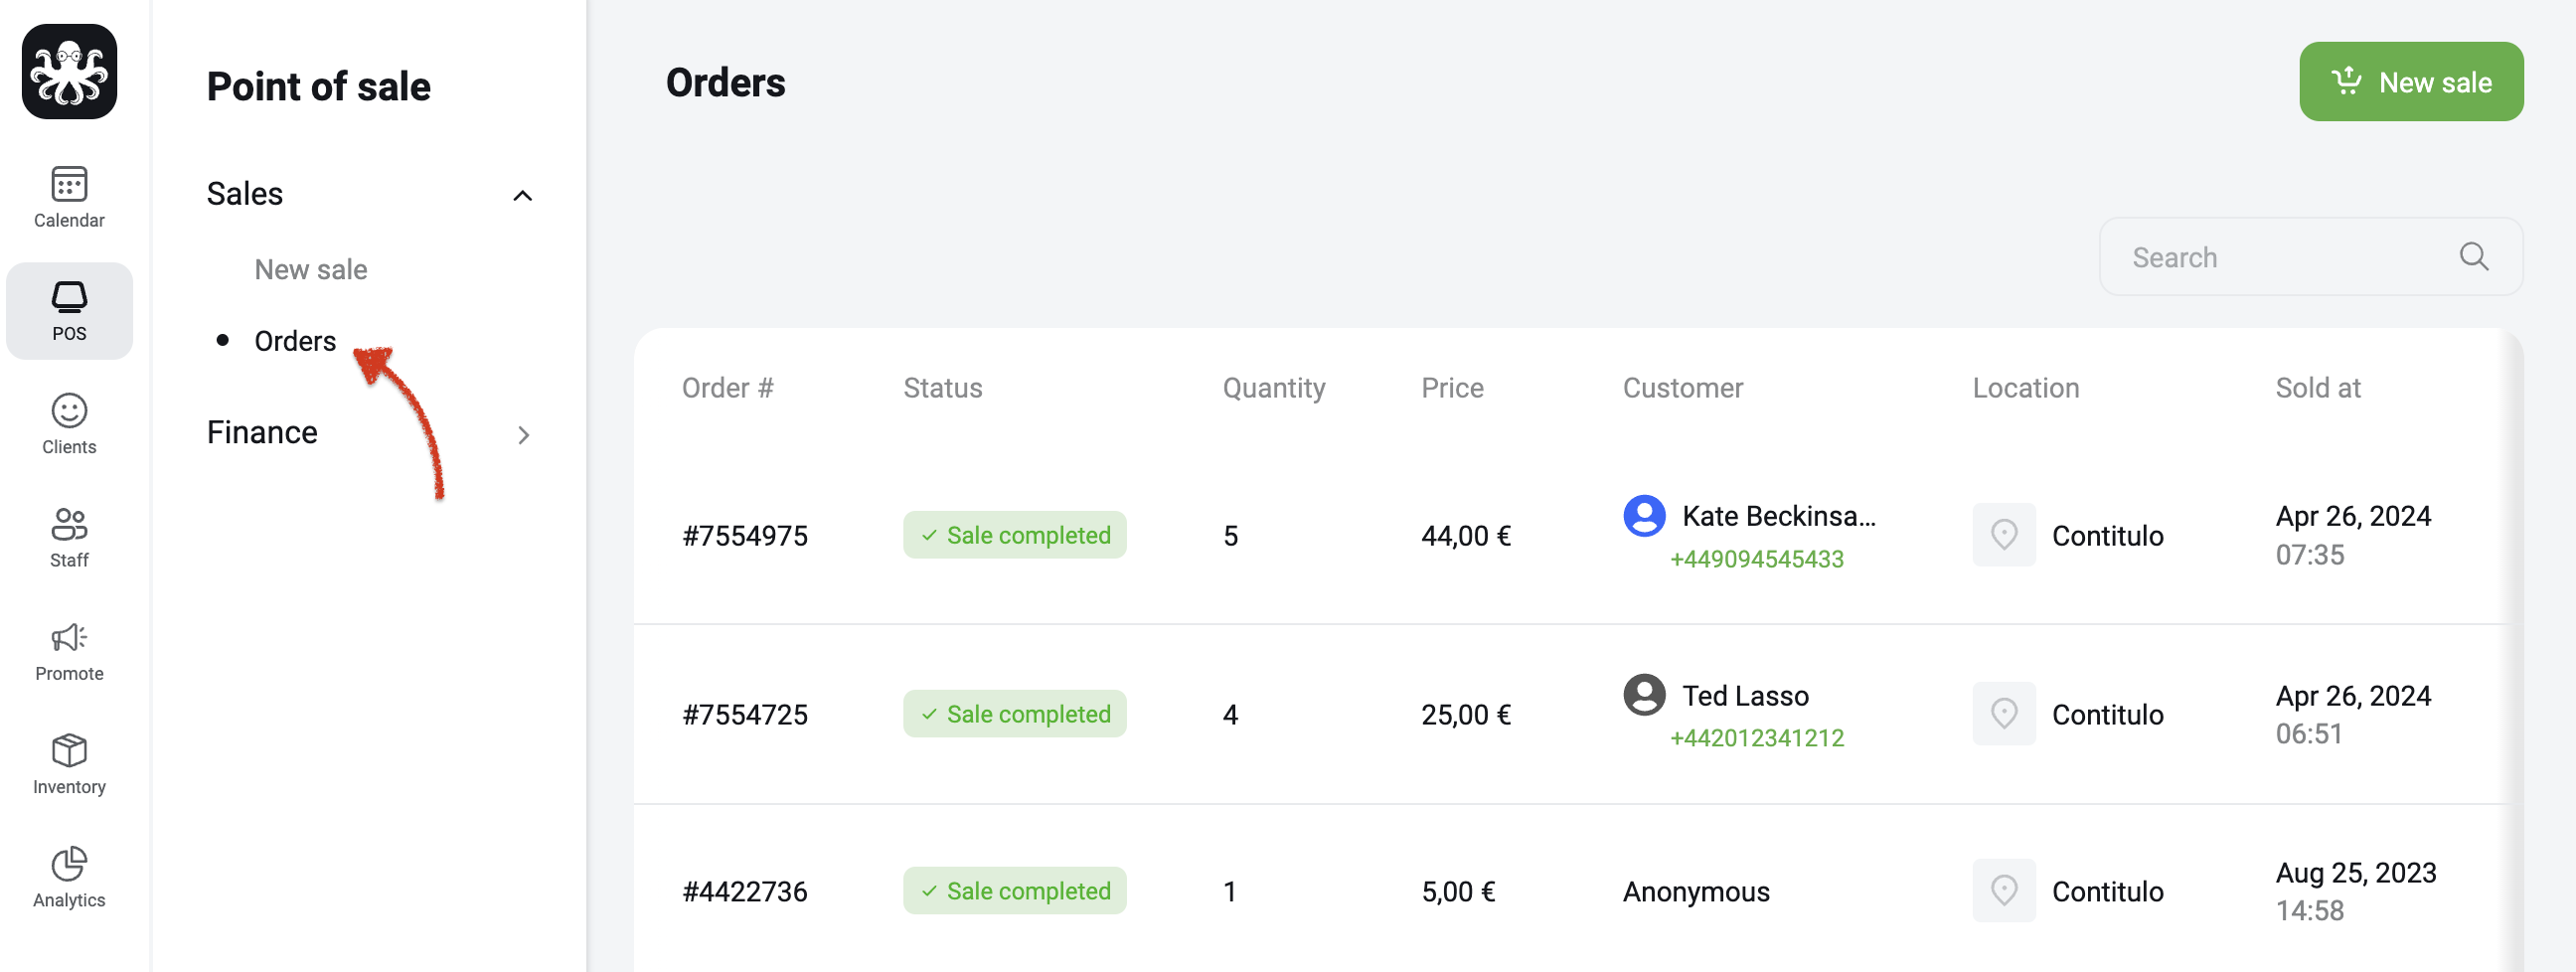
Task: Click Kate Beckinsale's blue avatar icon
Action: point(1643,516)
